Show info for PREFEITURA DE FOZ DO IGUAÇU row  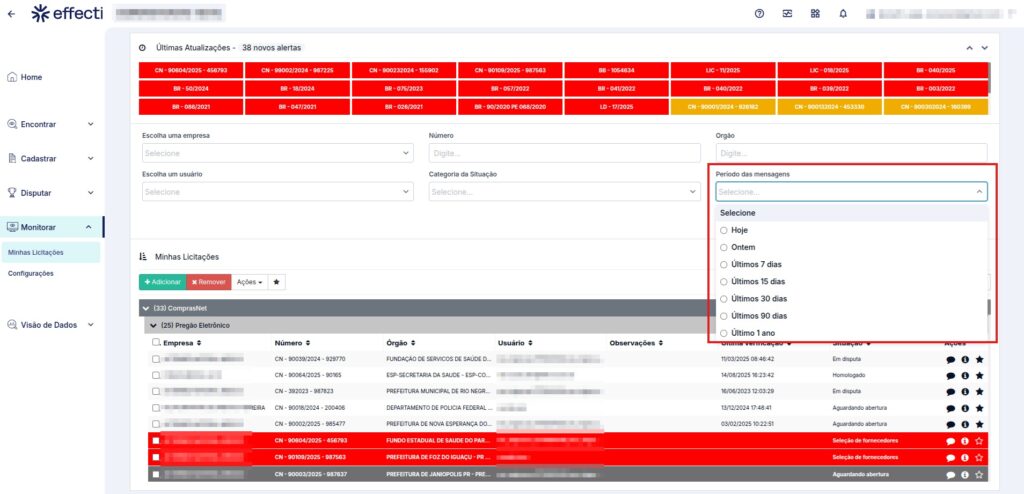[x=965, y=457]
